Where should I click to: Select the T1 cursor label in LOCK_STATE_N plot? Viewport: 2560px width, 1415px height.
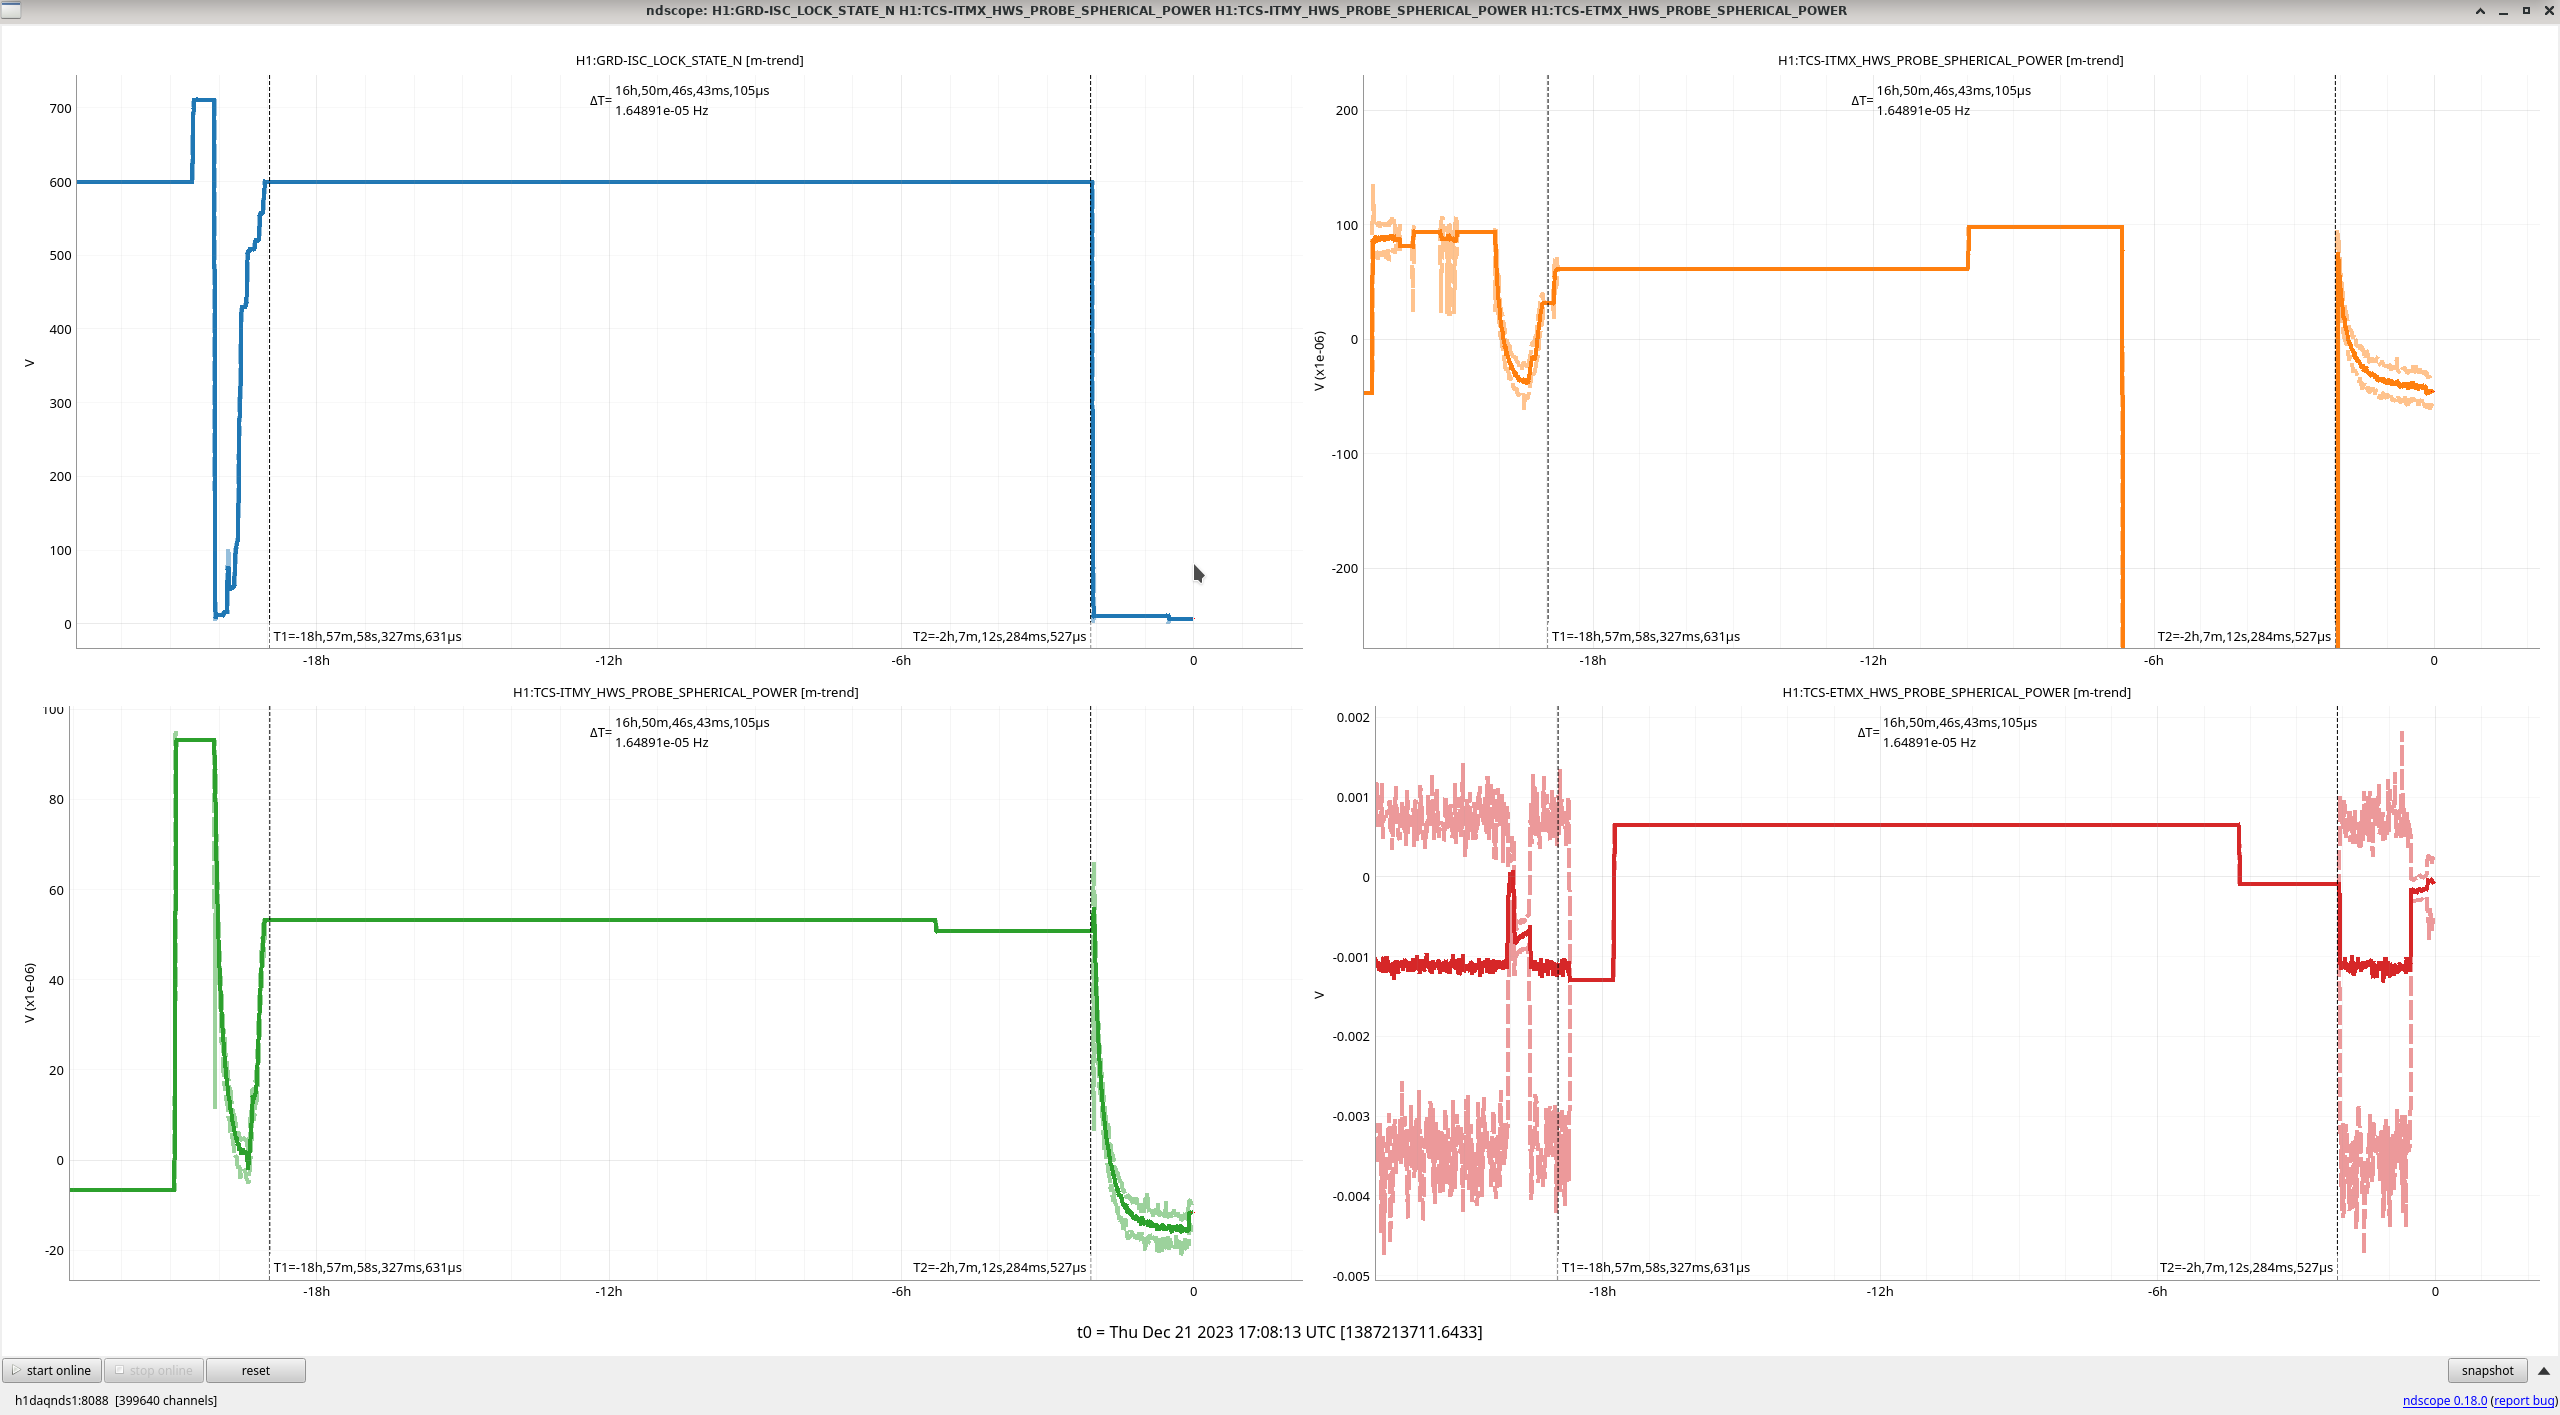[x=367, y=636]
